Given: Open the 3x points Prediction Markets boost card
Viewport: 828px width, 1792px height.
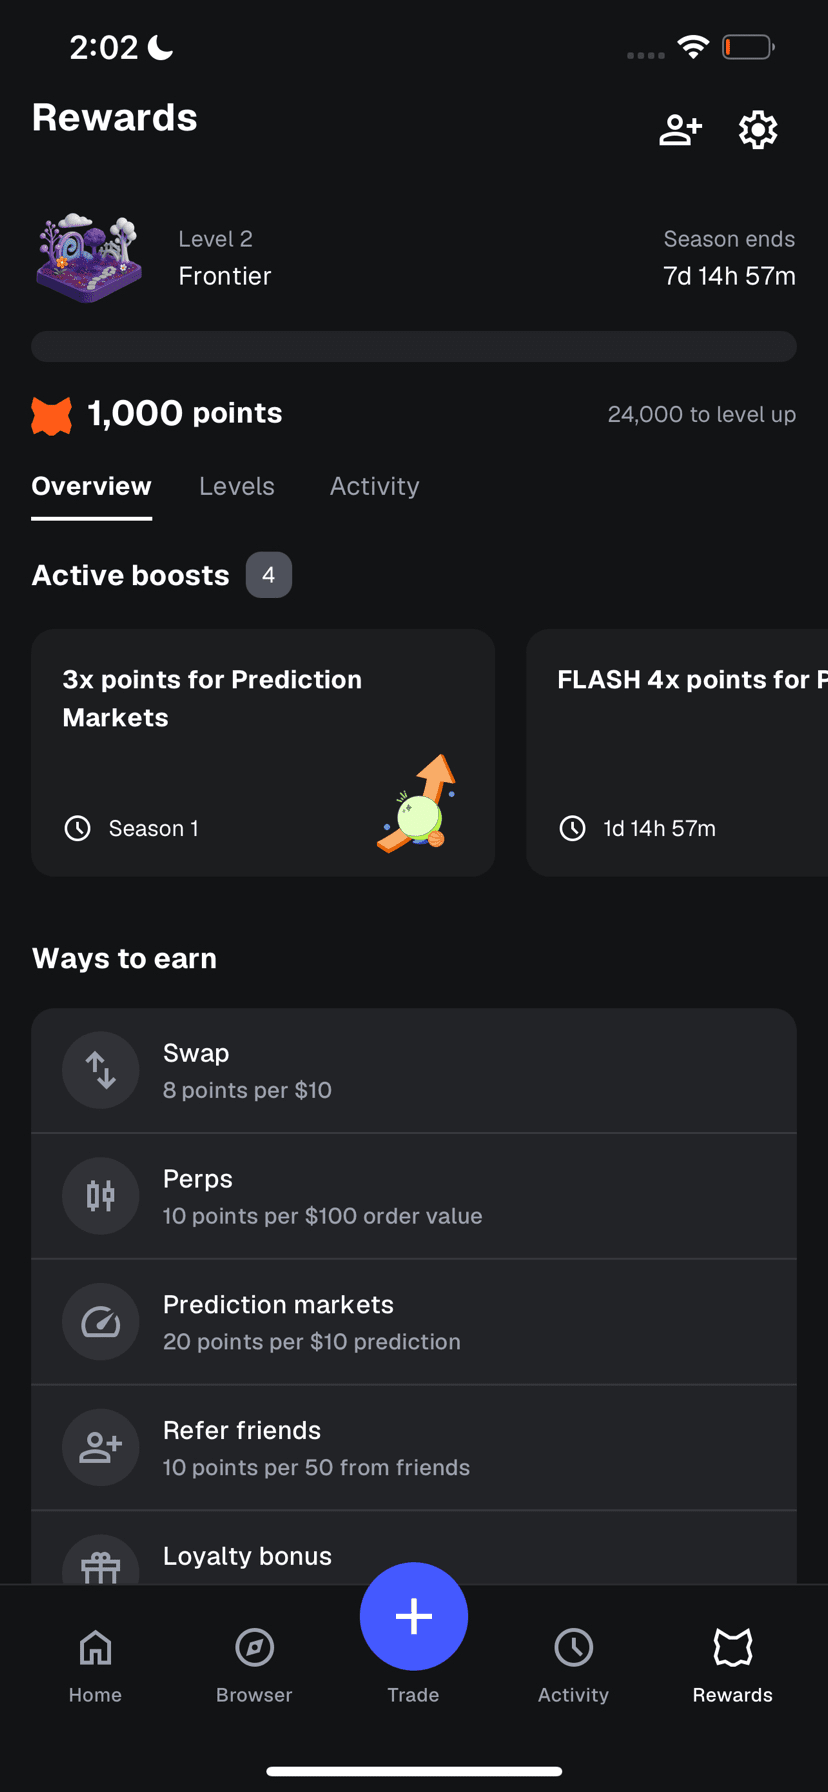Looking at the screenshot, I should 263,752.
